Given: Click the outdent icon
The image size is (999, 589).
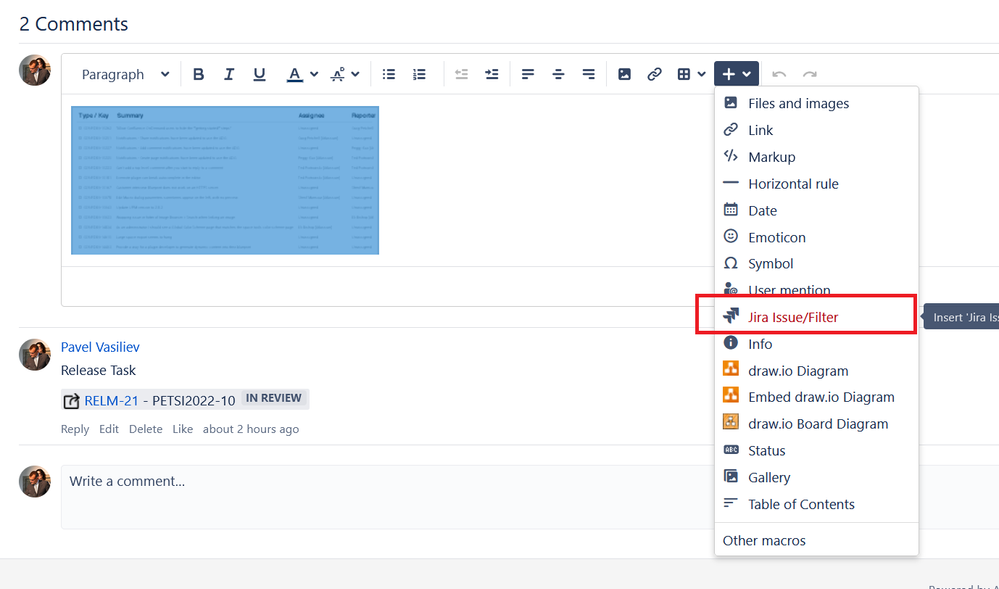Looking at the screenshot, I should click(461, 75).
